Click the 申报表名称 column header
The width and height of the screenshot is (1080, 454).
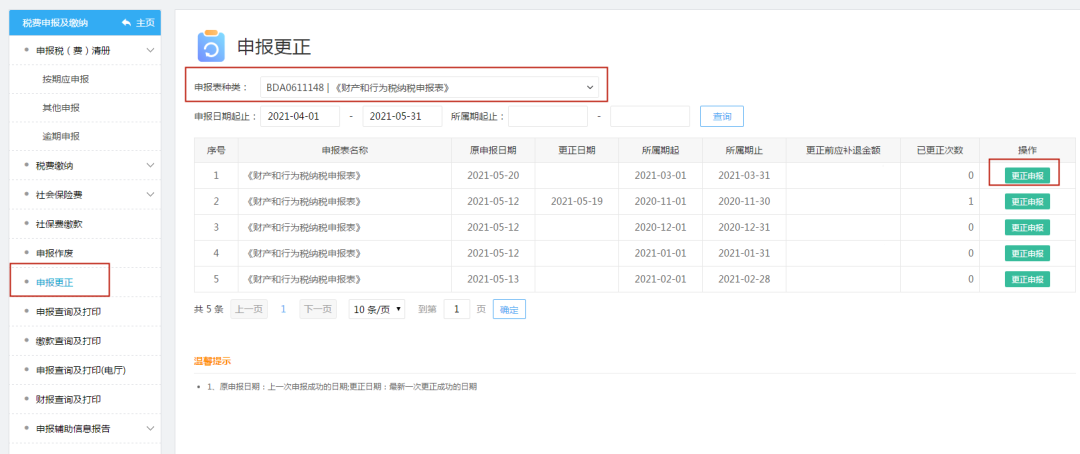tap(344, 149)
